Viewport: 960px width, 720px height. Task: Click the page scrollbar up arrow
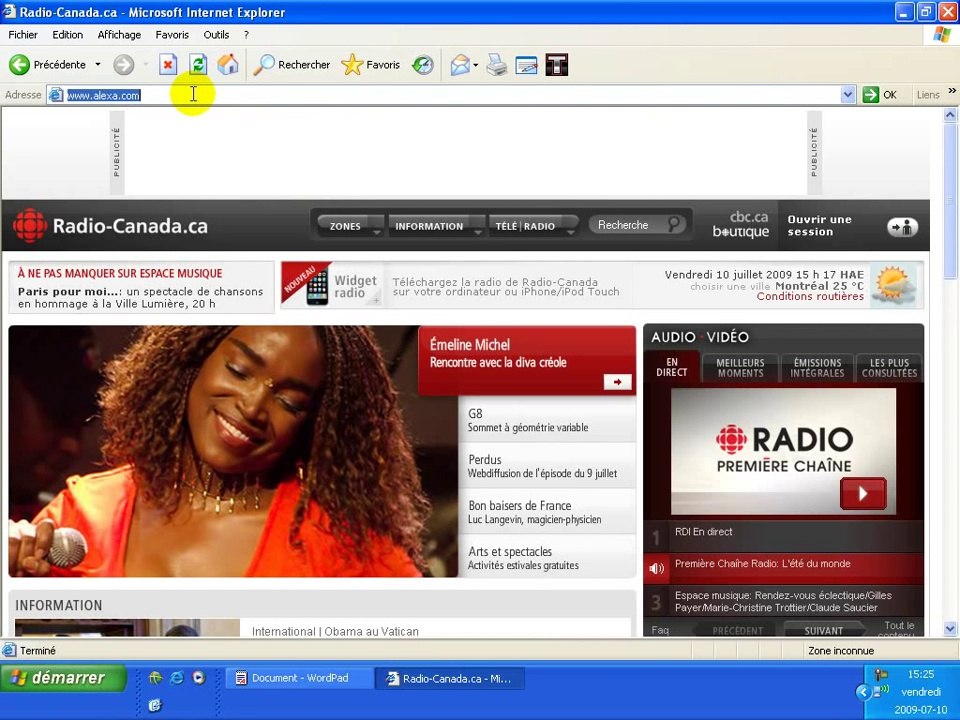click(950, 114)
